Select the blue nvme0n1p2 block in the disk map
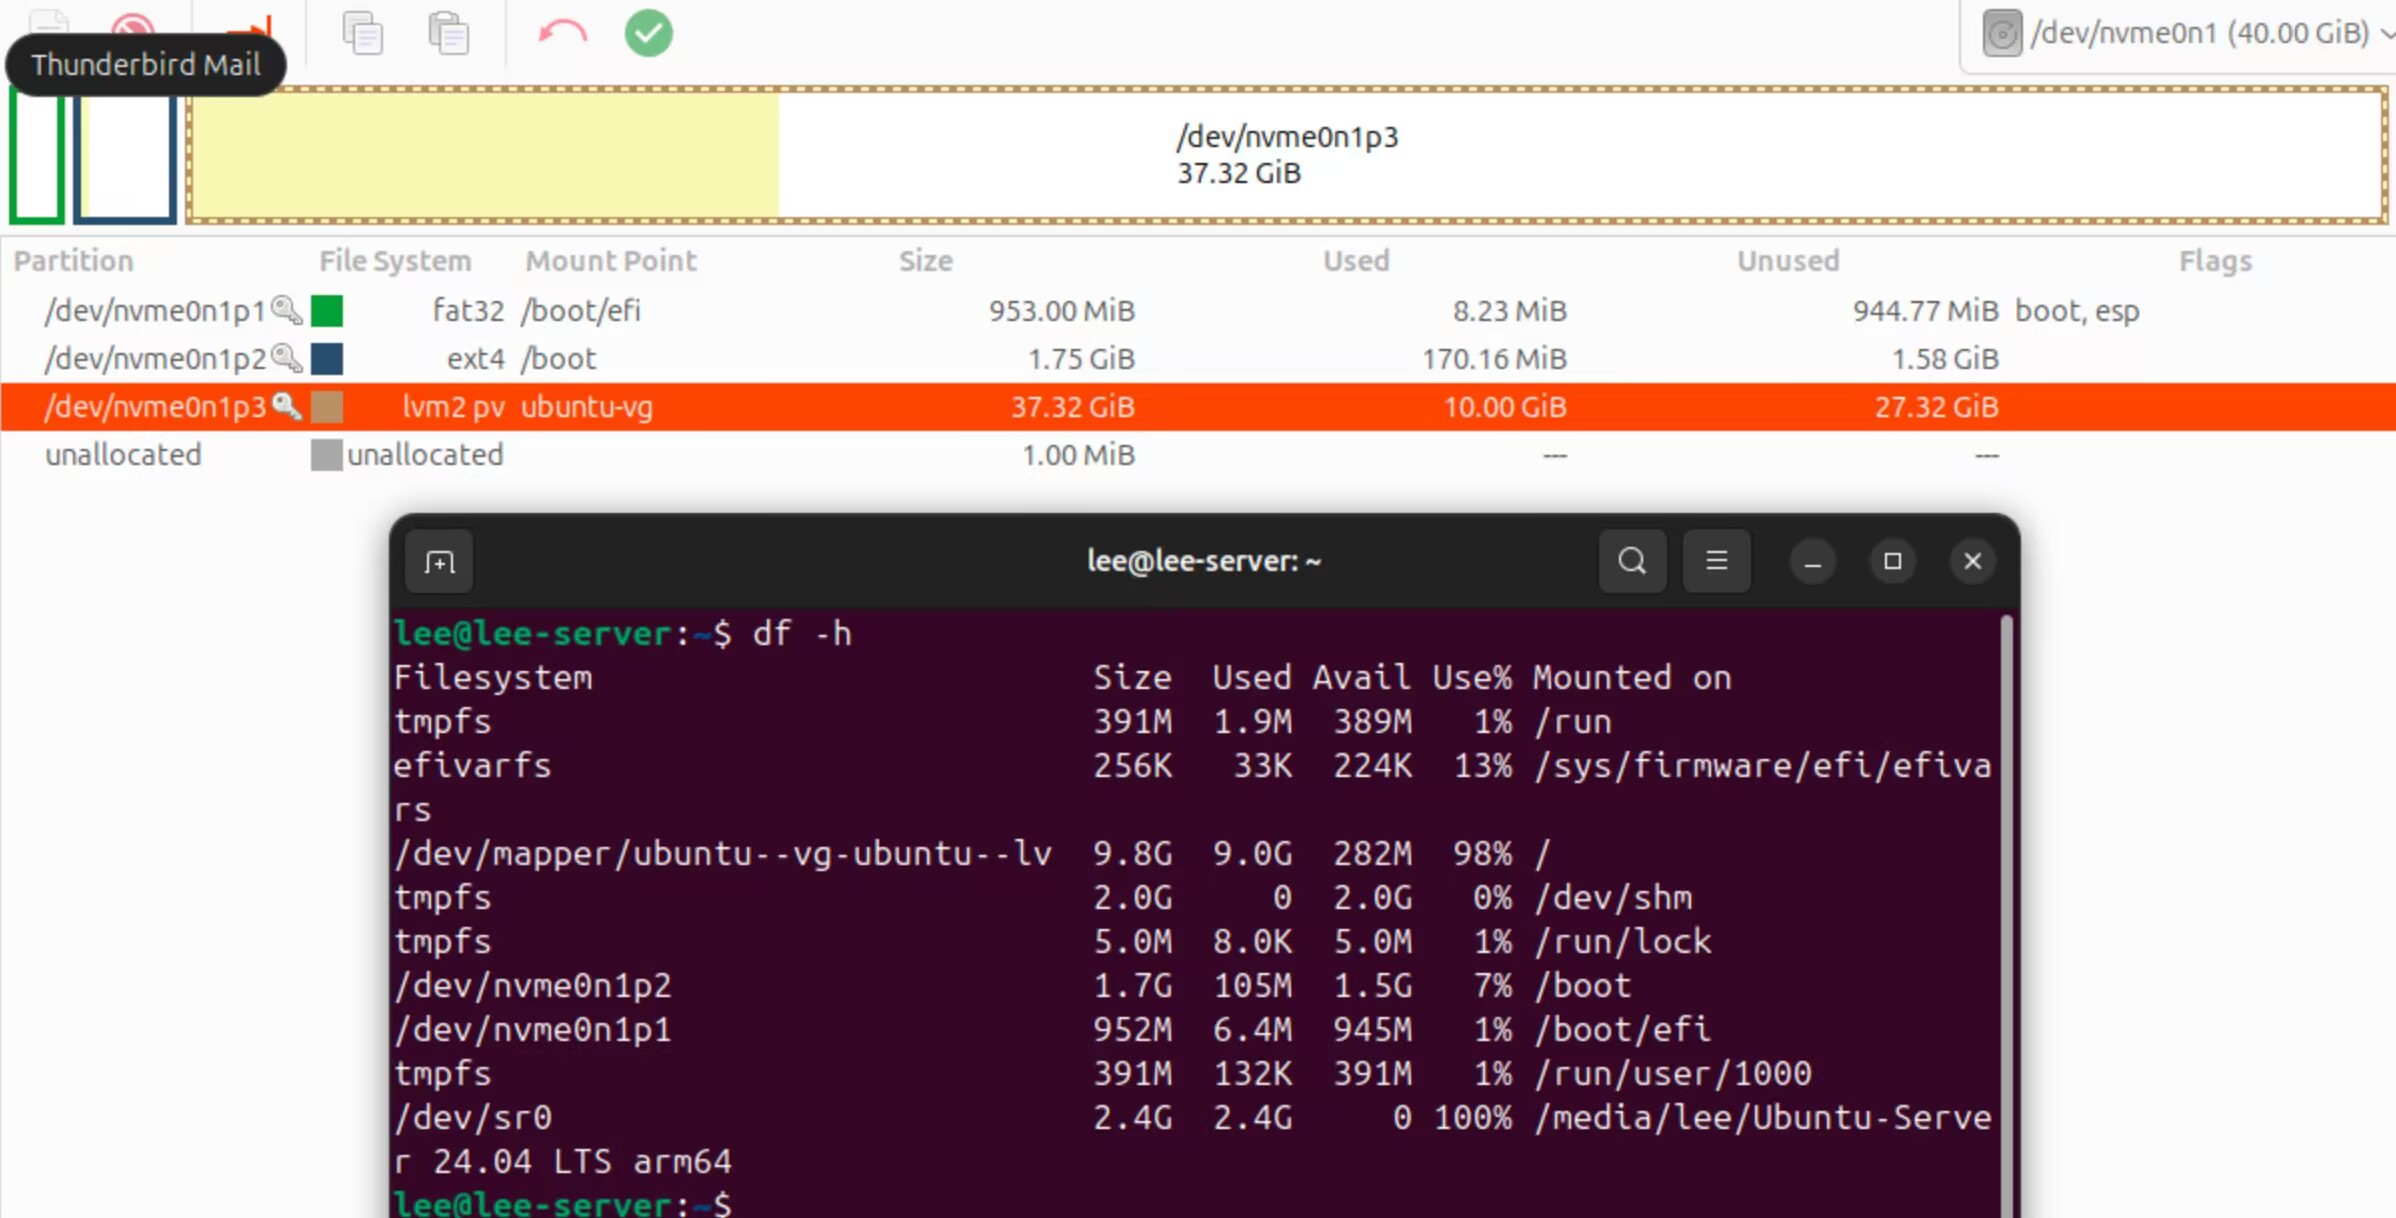 click(125, 156)
